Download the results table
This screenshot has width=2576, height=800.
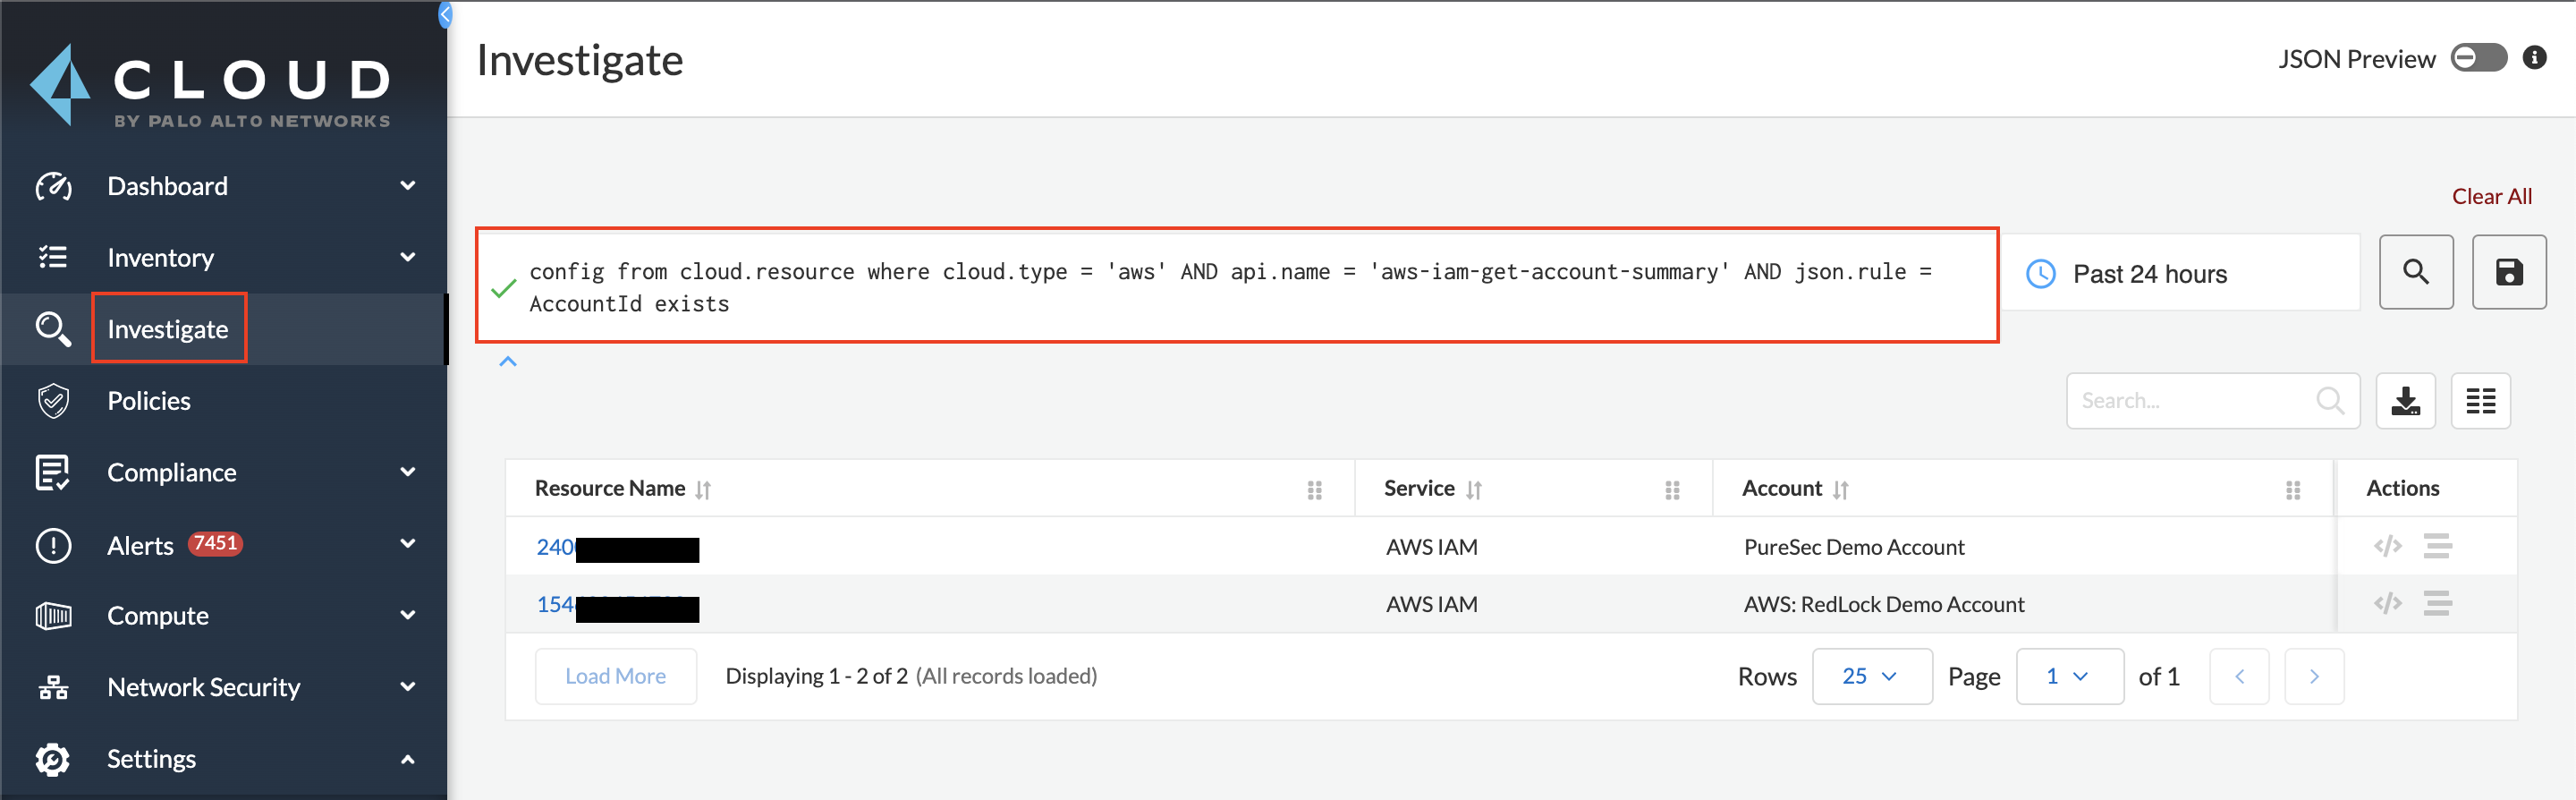[x=2405, y=401]
